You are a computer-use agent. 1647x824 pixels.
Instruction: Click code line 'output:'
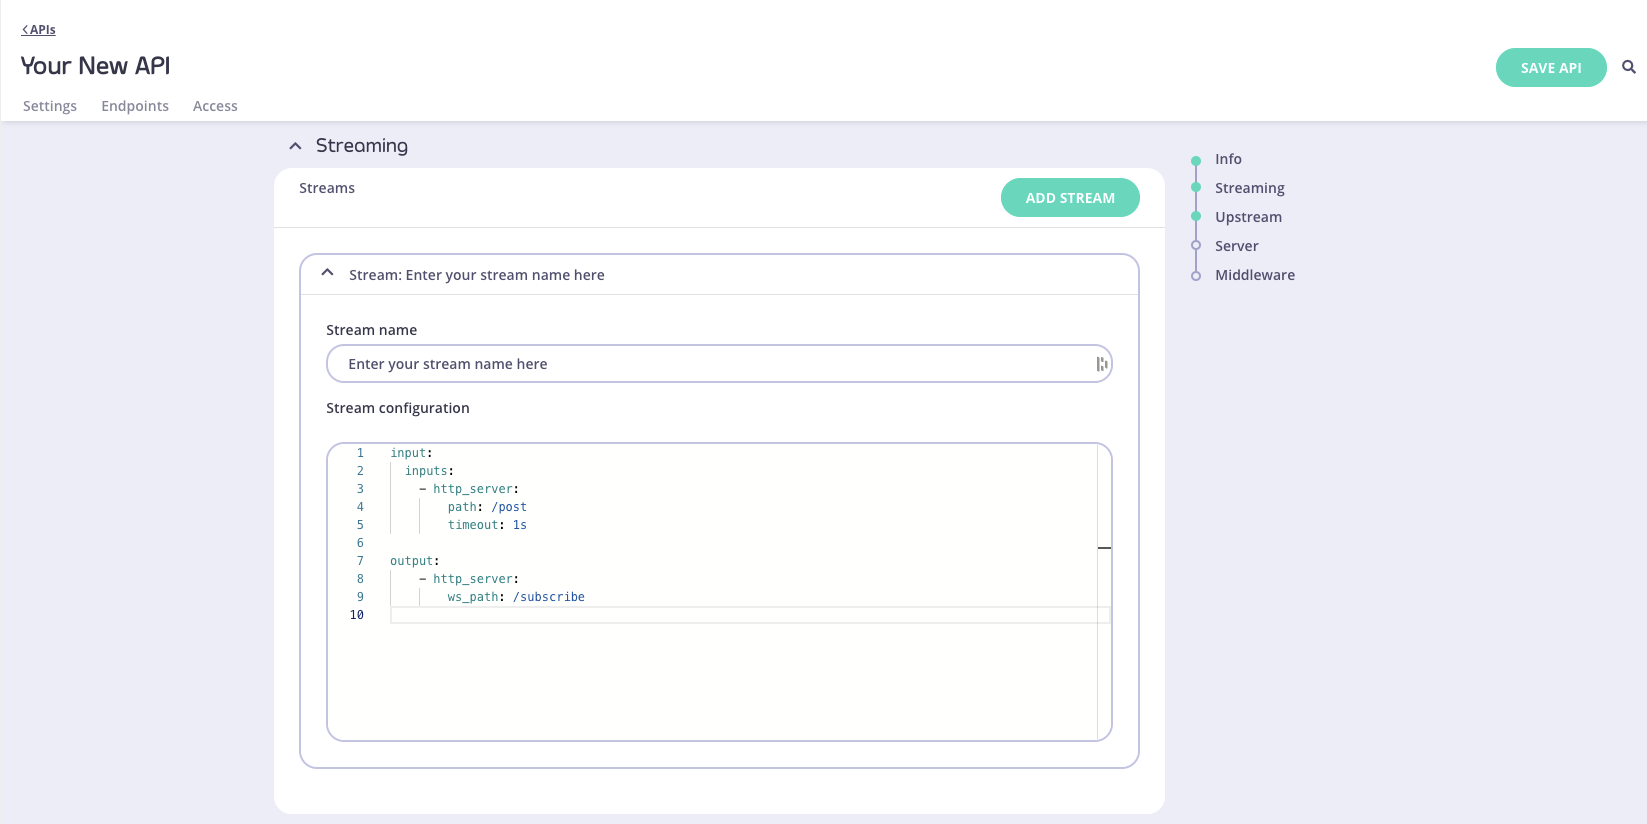(x=415, y=561)
